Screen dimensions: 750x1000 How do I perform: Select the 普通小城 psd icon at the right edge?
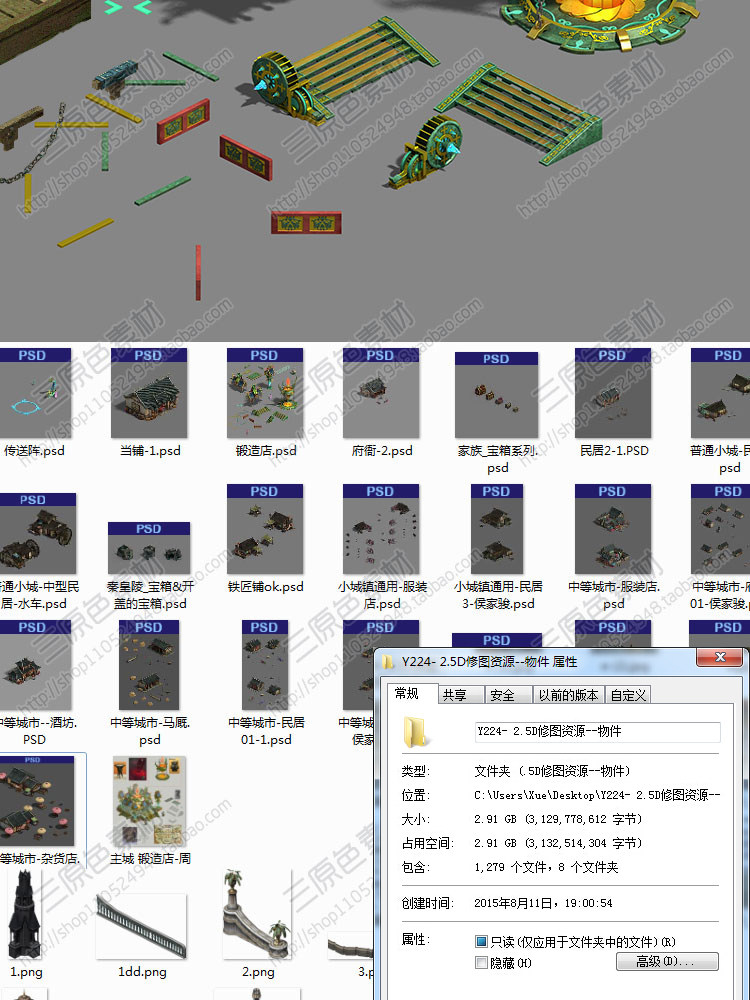point(721,393)
